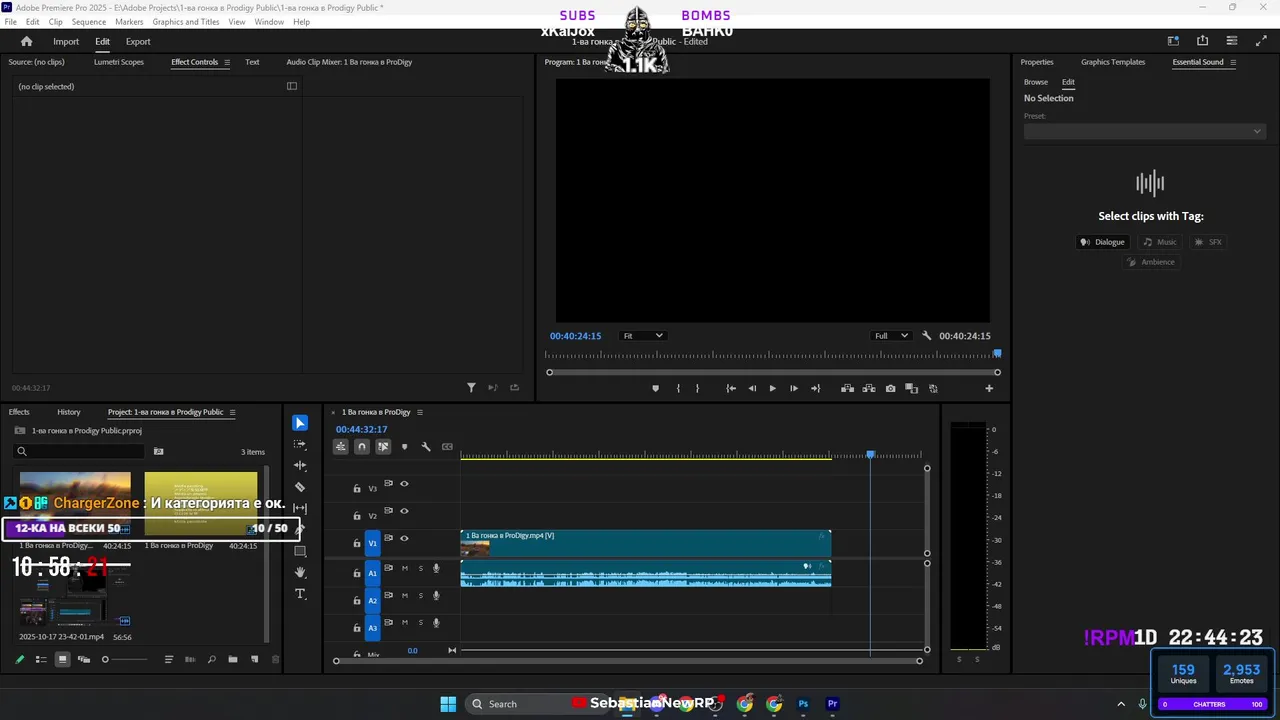Screen dimensions: 1280x720
Task: Toggle Snap in timeline magnet button
Action: click(x=362, y=447)
